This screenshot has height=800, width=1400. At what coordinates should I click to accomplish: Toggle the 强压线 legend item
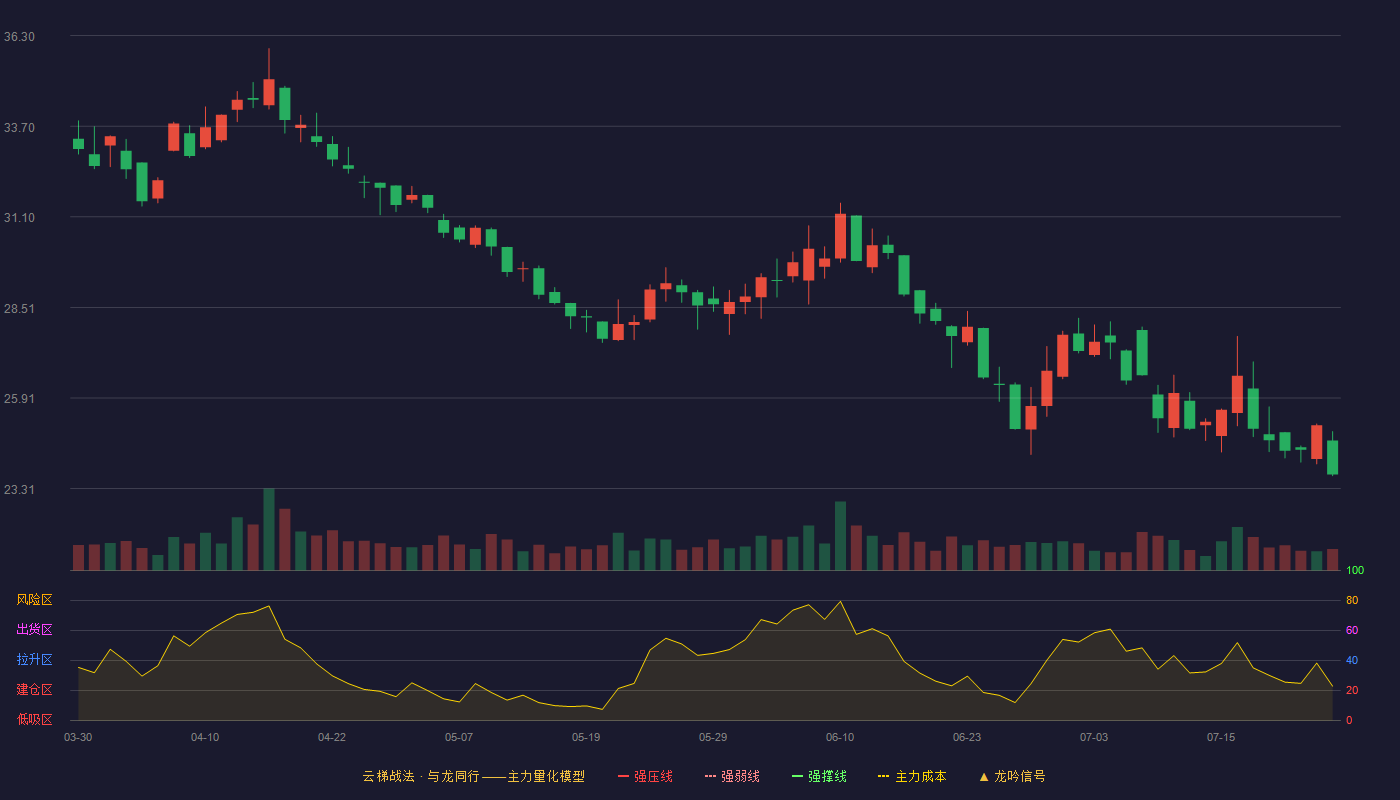pyautogui.click(x=645, y=776)
